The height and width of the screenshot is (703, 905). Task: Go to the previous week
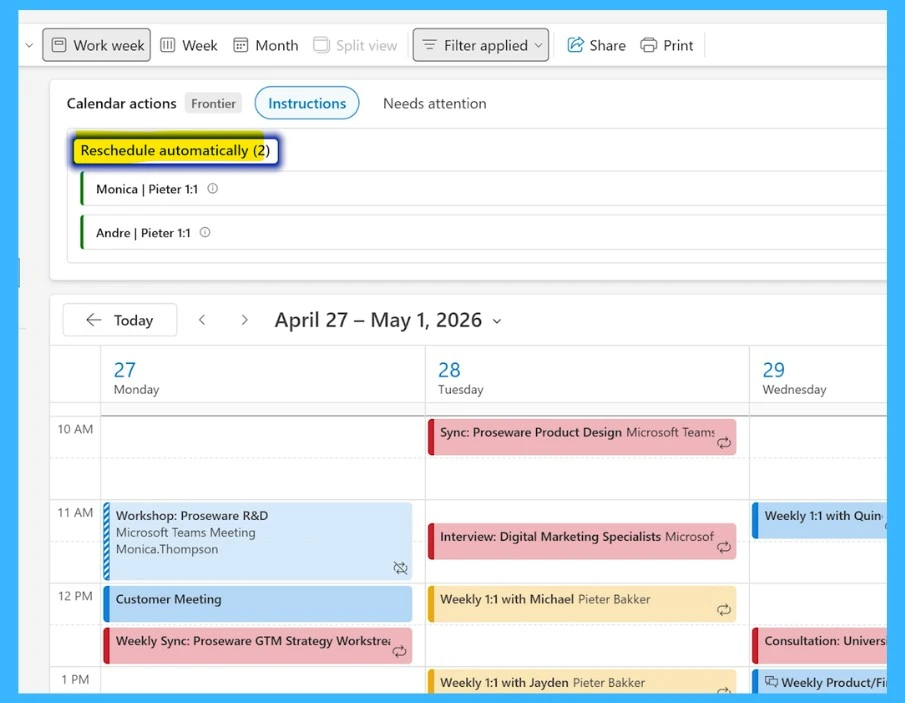tap(203, 320)
